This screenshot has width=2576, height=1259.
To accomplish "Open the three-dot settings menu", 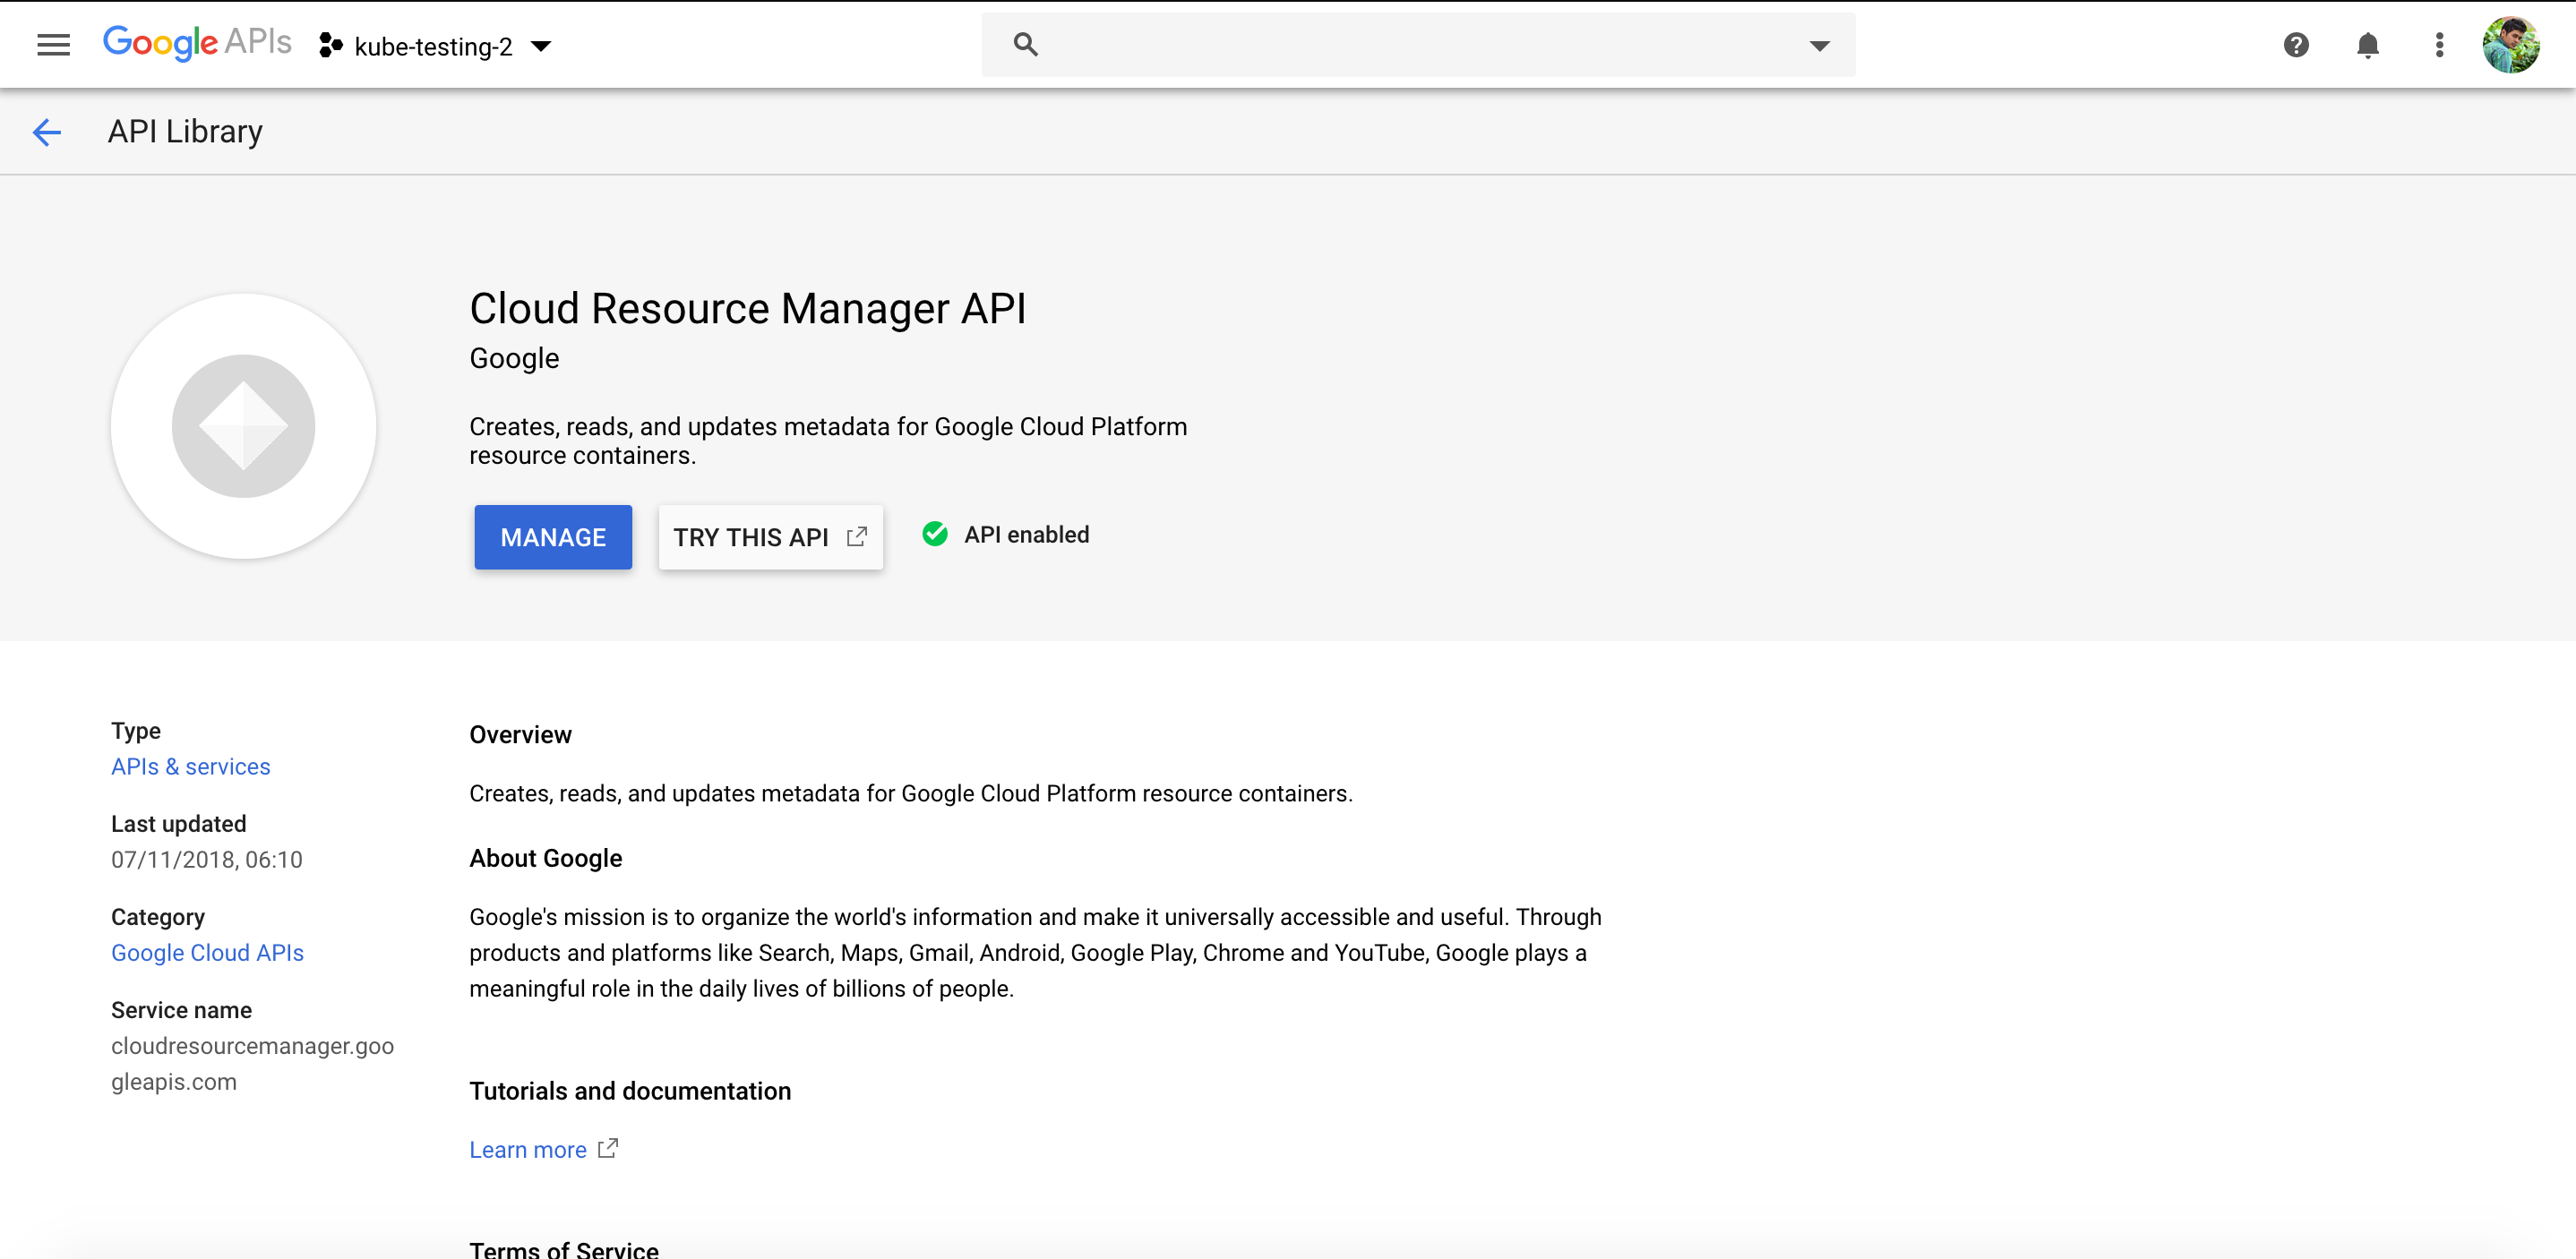I will click(2439, 45).
